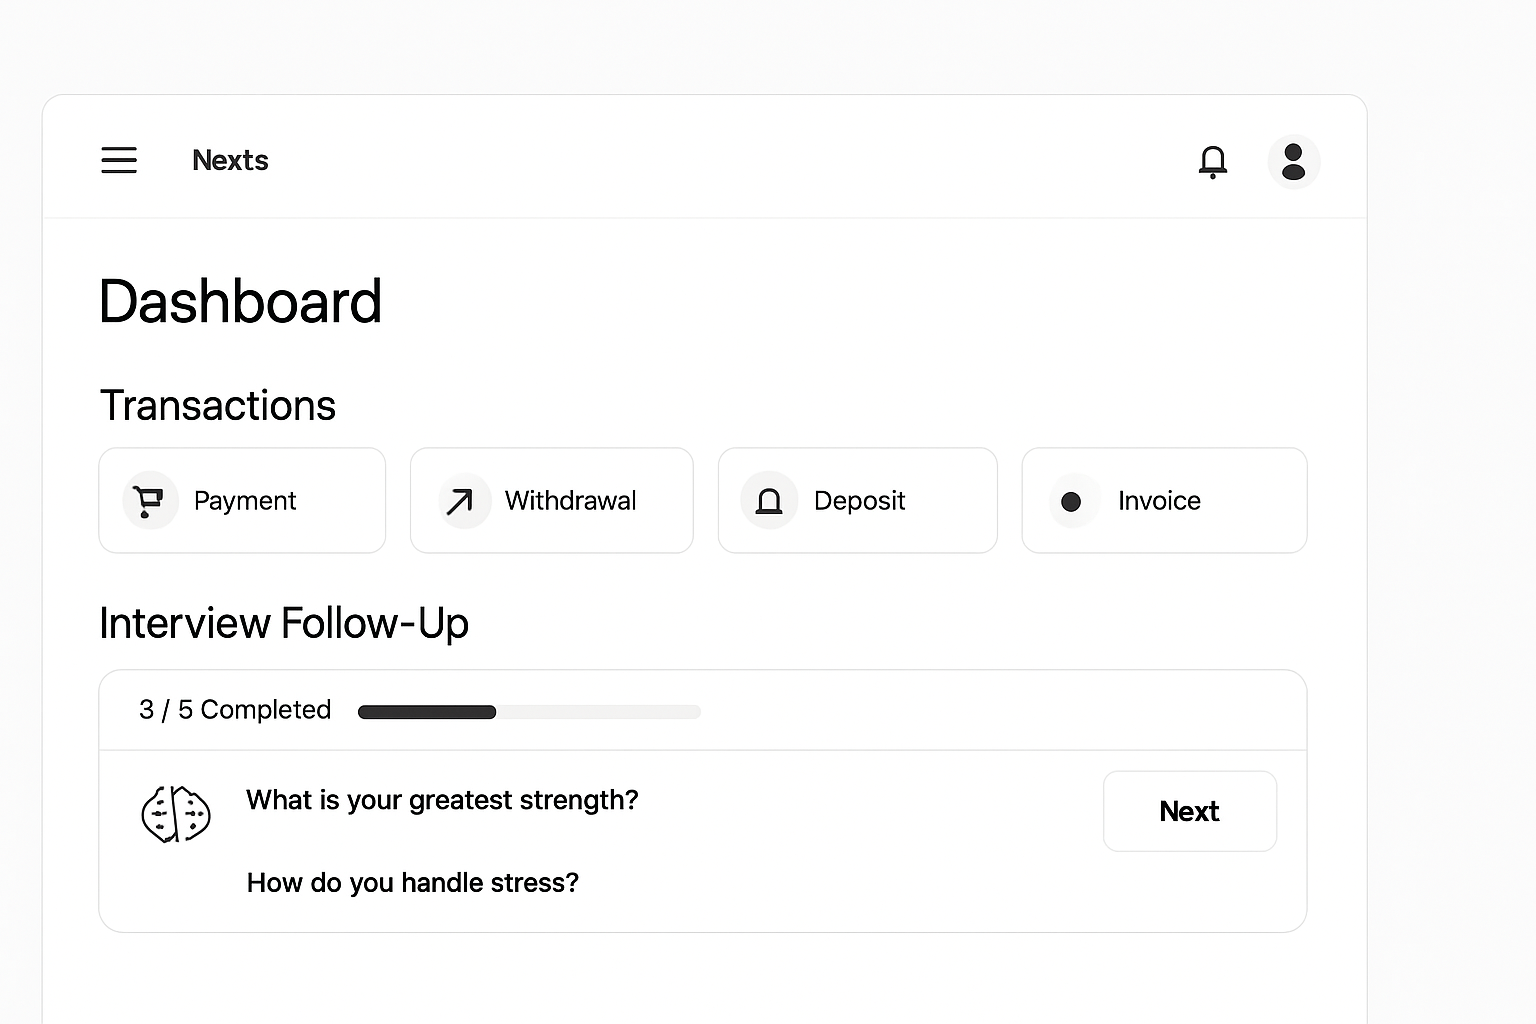1536x1024 pixels.
Task: Select the Withdrawal transaction card
Action: coord(552,500)
